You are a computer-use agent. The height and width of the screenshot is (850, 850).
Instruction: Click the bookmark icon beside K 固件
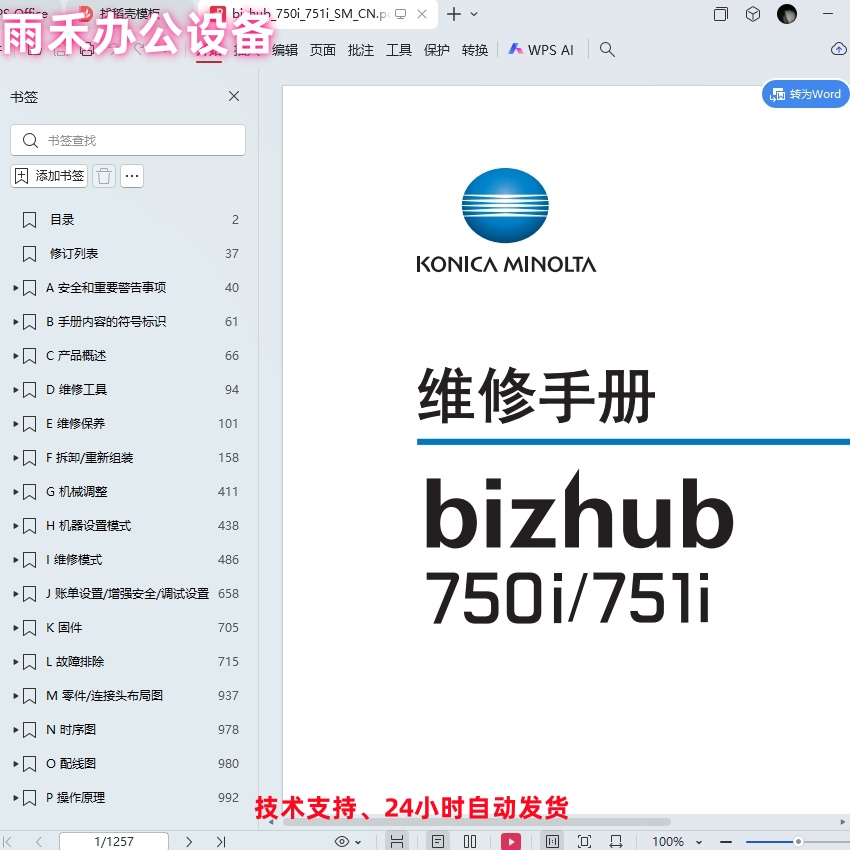click(x=29, y=628)
